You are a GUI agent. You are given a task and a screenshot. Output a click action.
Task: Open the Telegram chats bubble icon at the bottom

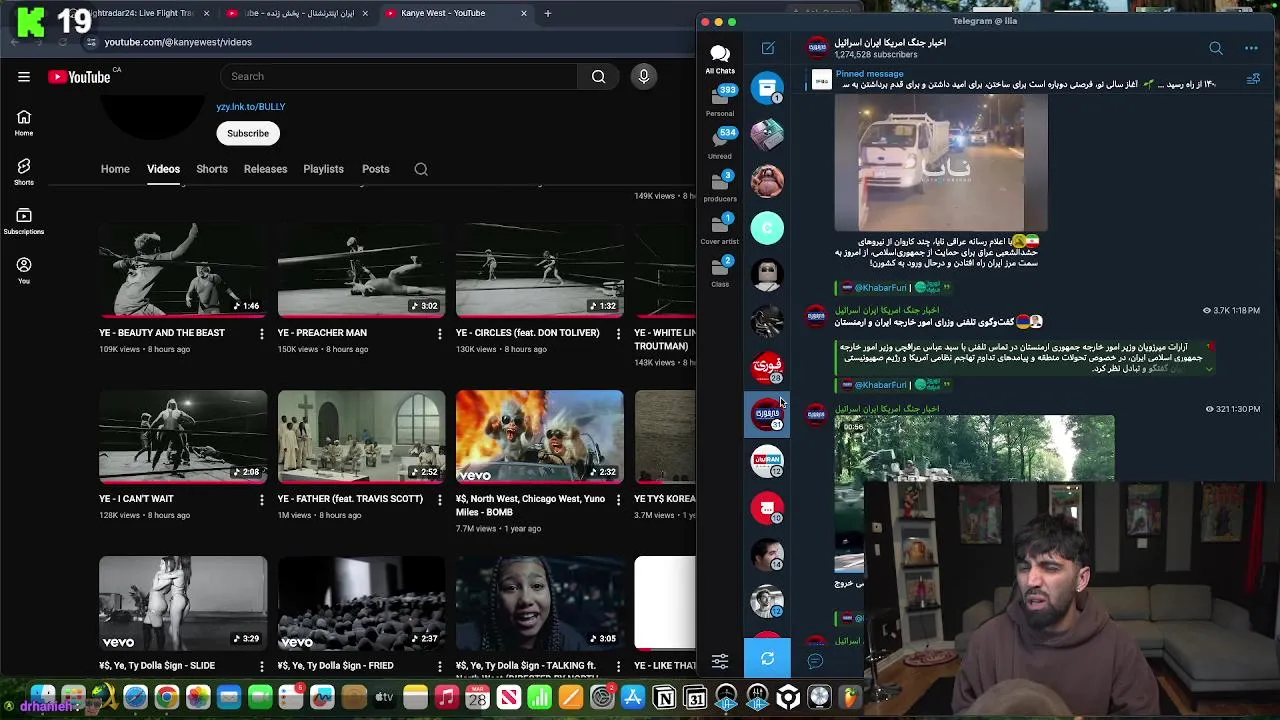pyautogui.click(x=815, y=661)
